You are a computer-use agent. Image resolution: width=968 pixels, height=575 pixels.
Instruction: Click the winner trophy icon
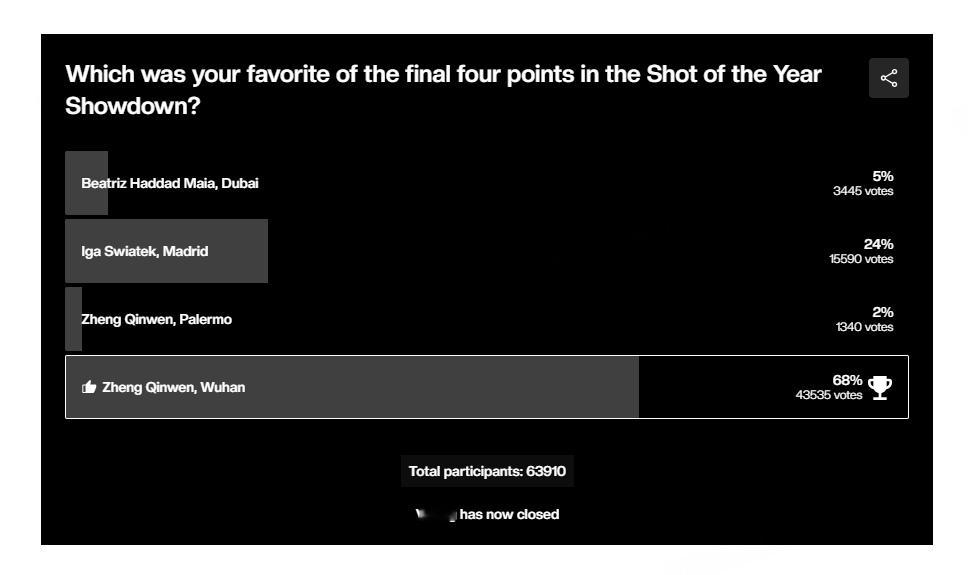(880, 388)
